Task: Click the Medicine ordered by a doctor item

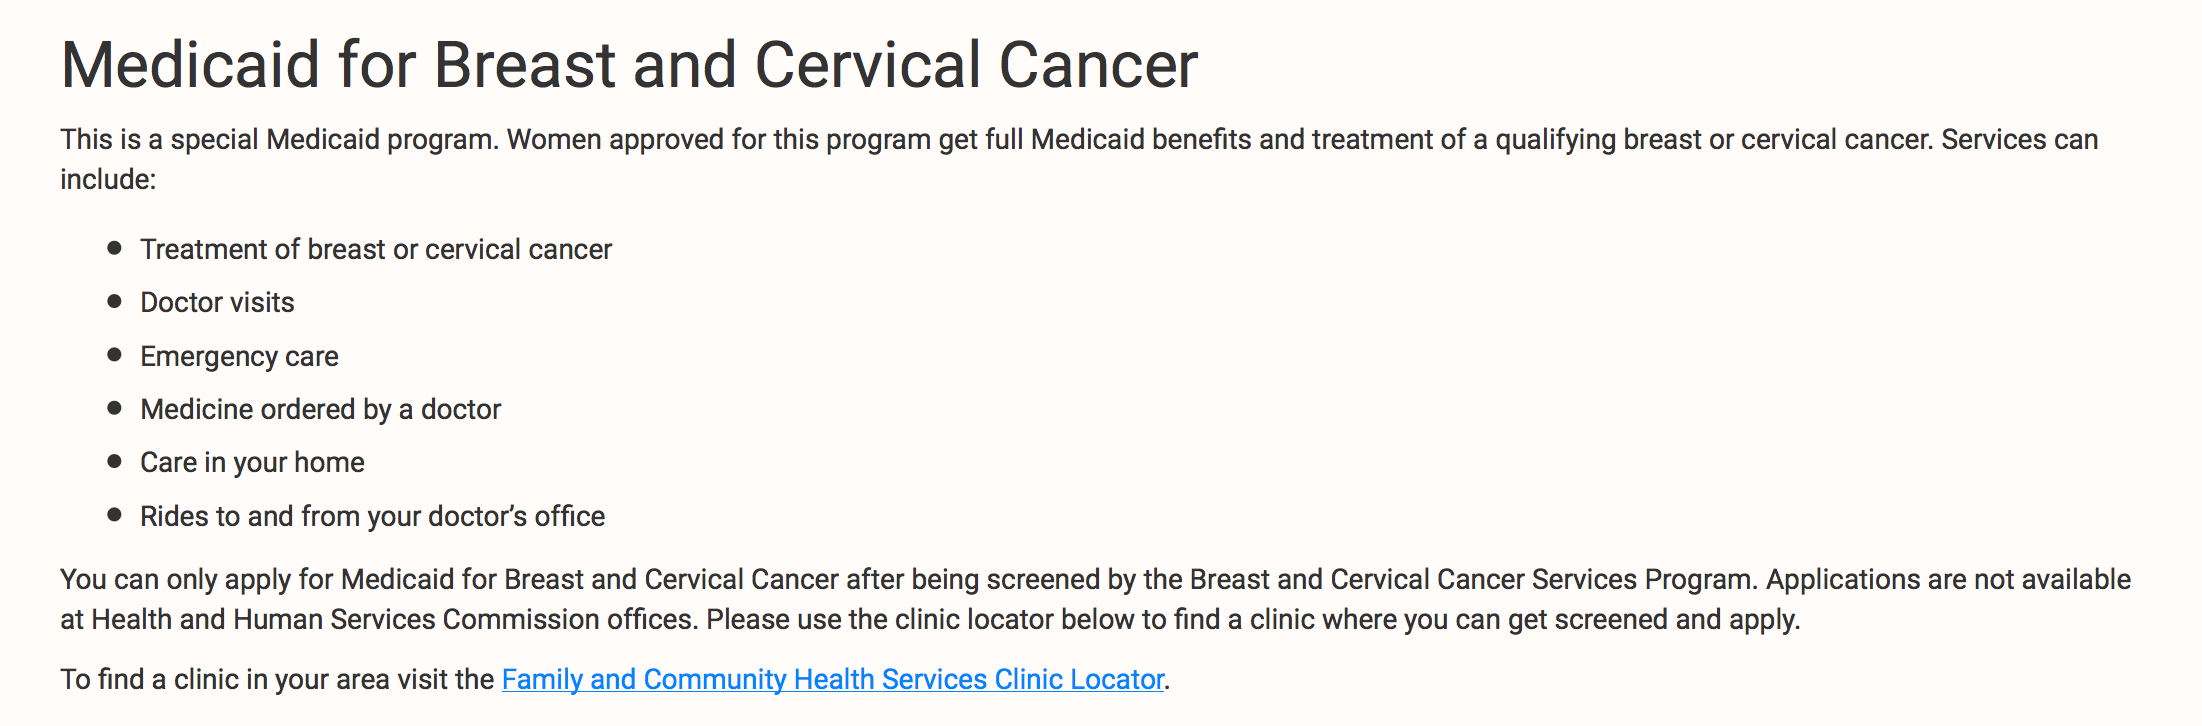Action: pos(320,409)
